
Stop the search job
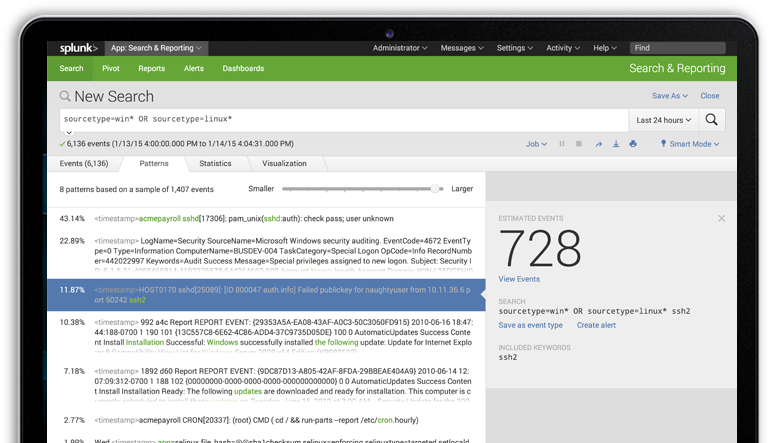coord(580,144)
